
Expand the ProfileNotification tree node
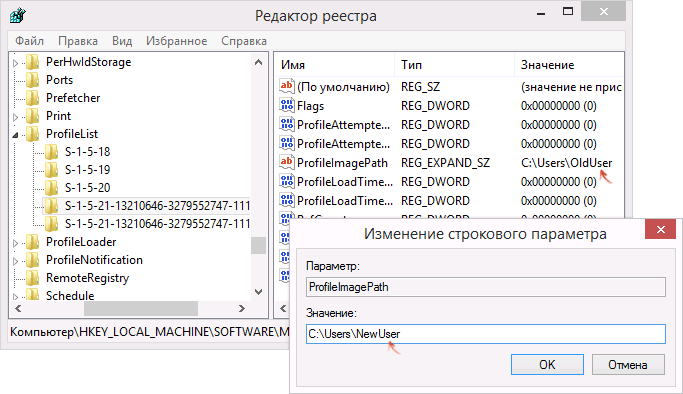pos(16,261)
